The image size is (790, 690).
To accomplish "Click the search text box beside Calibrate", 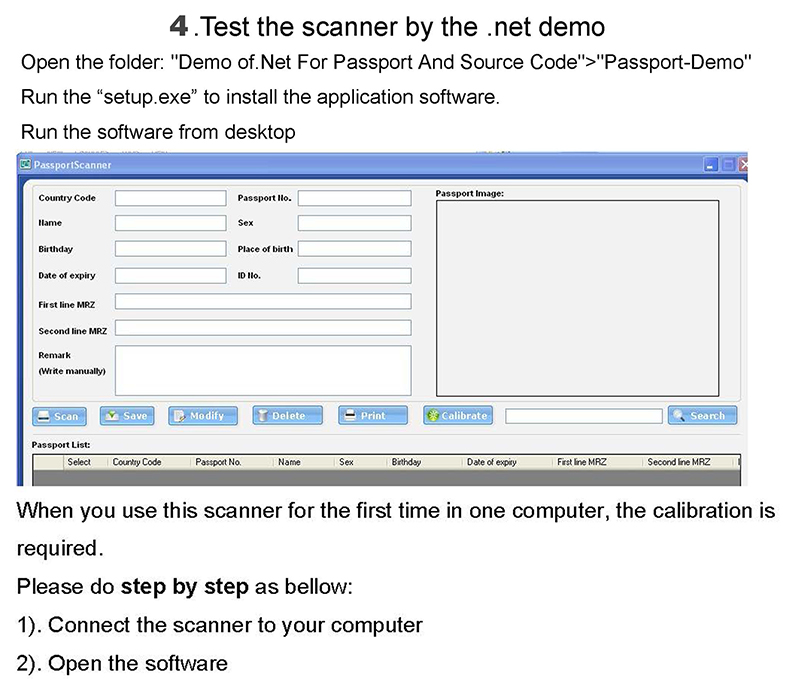I will 583,416.
